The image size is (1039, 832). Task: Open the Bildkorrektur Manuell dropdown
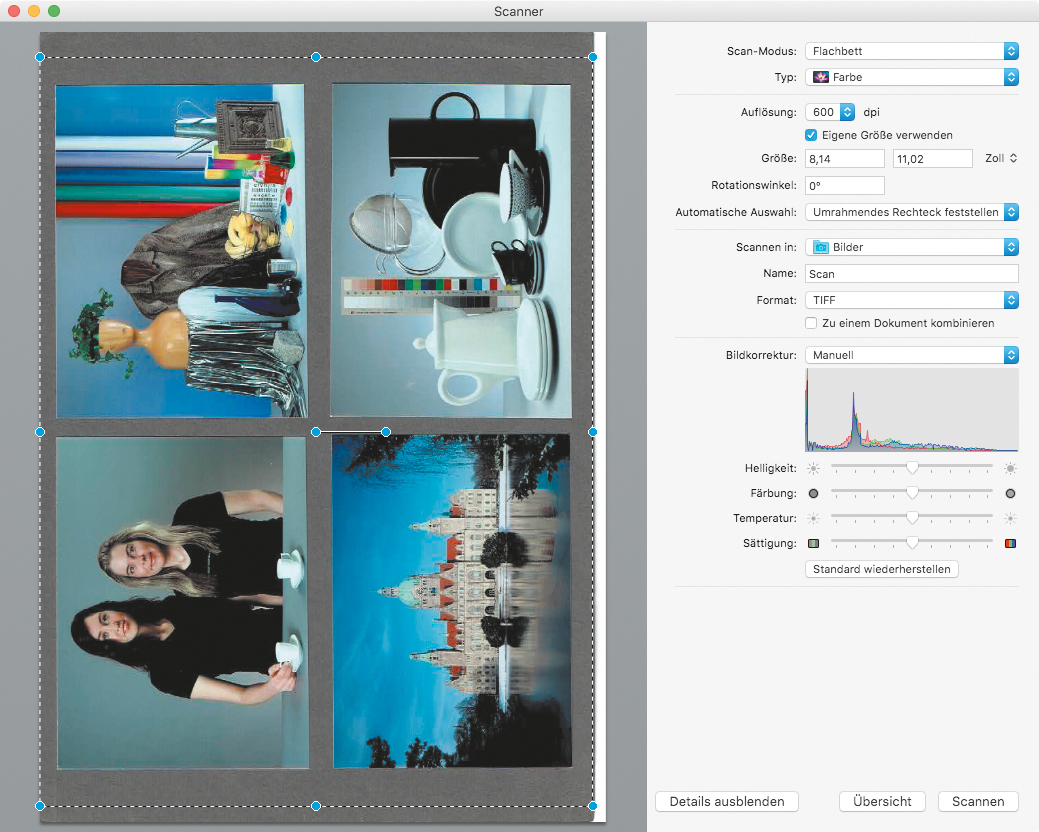click(x=911, y=355)
